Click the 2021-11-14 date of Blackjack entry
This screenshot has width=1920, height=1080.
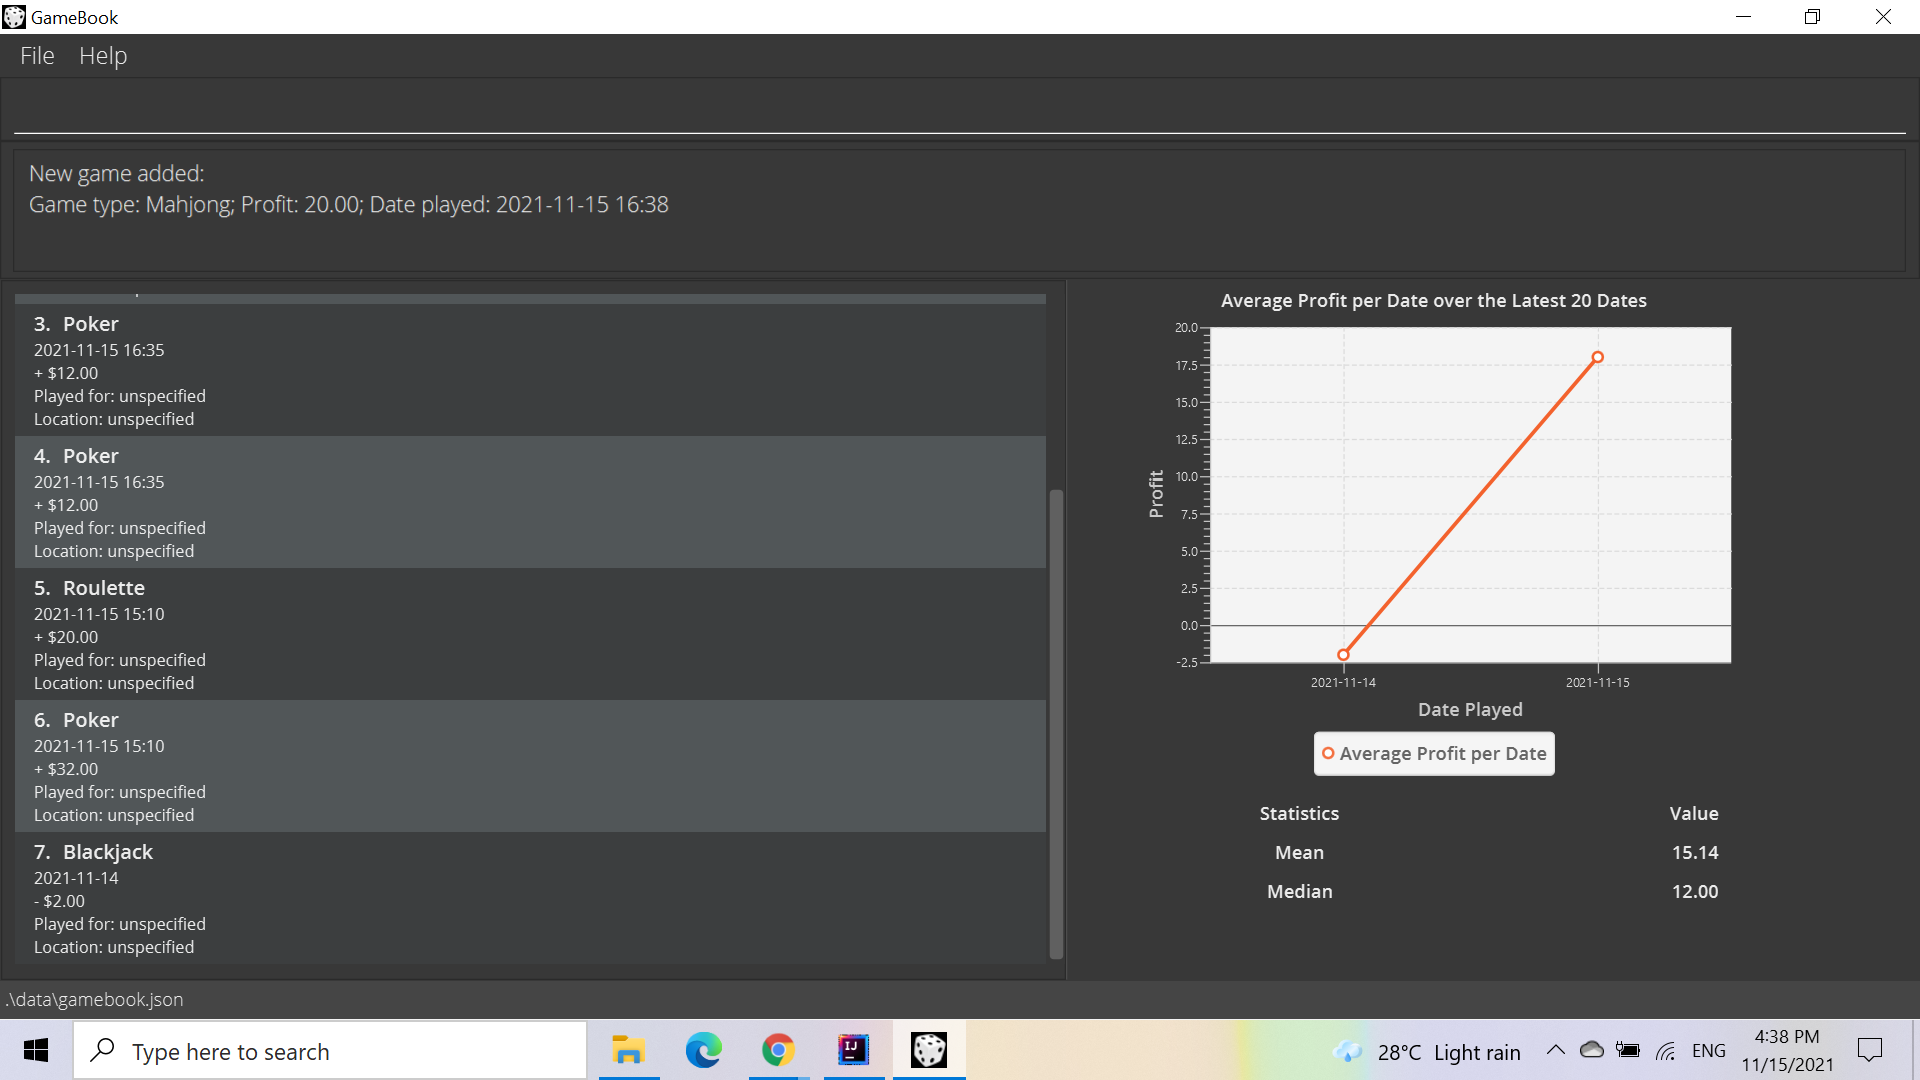click(x=76, y=878)
